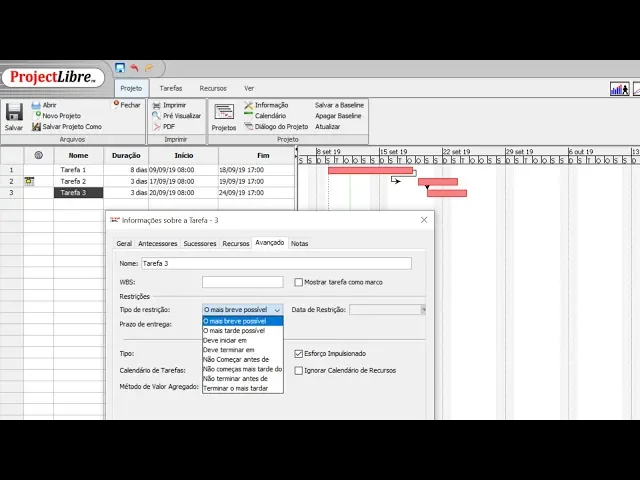The image size is (640, 480).
Task: Click the Tarefa 1 Gantt bar
Action: click(370, 170)
